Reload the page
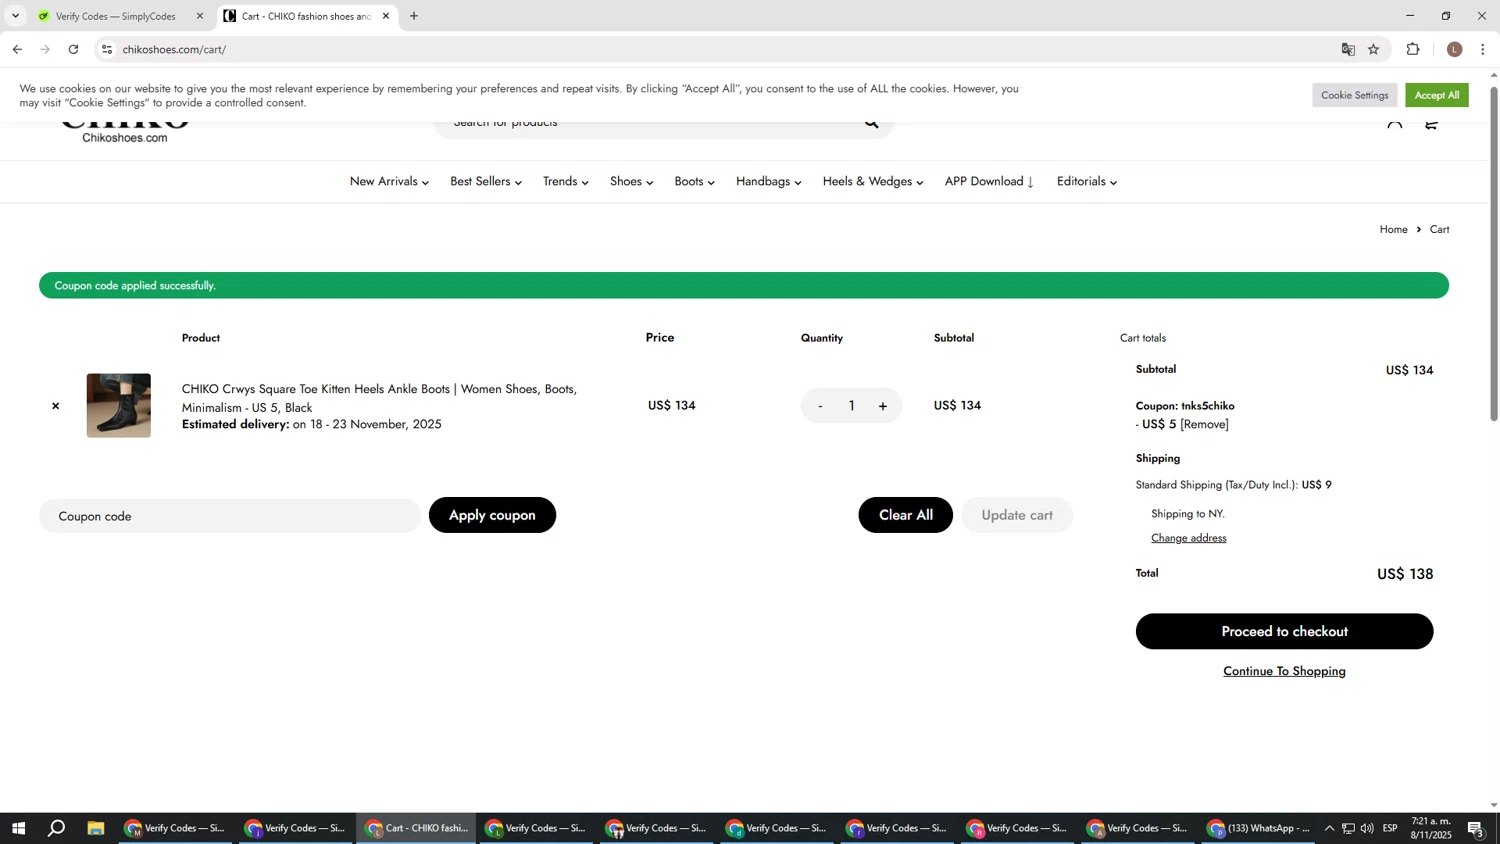Viewport: 1500px width, 844px height. 73,49
